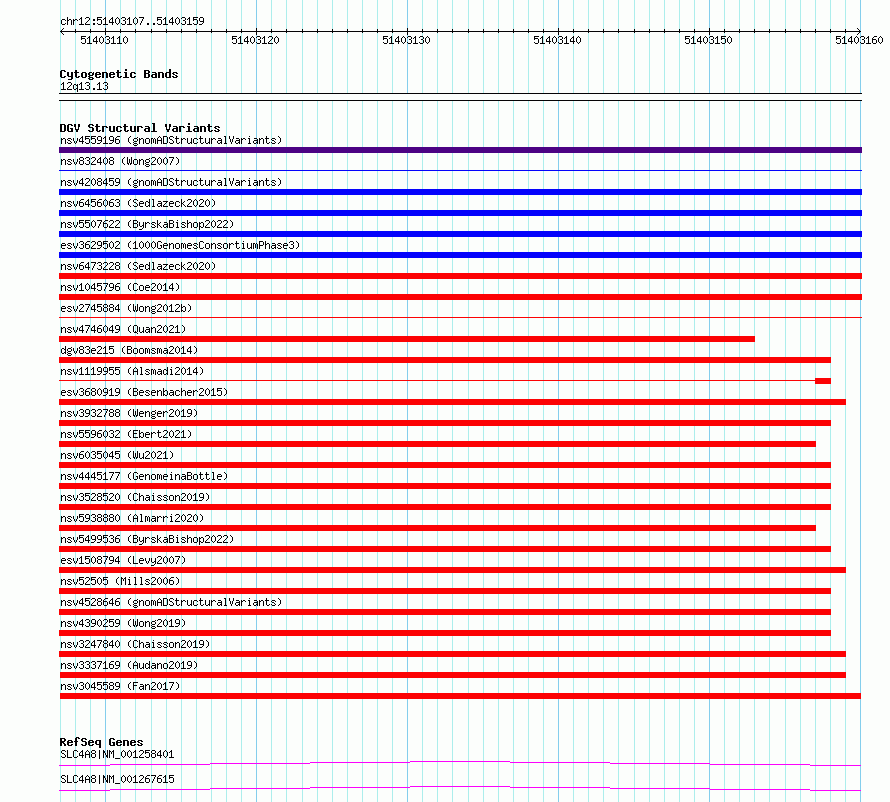Select the red bar under esv1508794

point(452,570)
